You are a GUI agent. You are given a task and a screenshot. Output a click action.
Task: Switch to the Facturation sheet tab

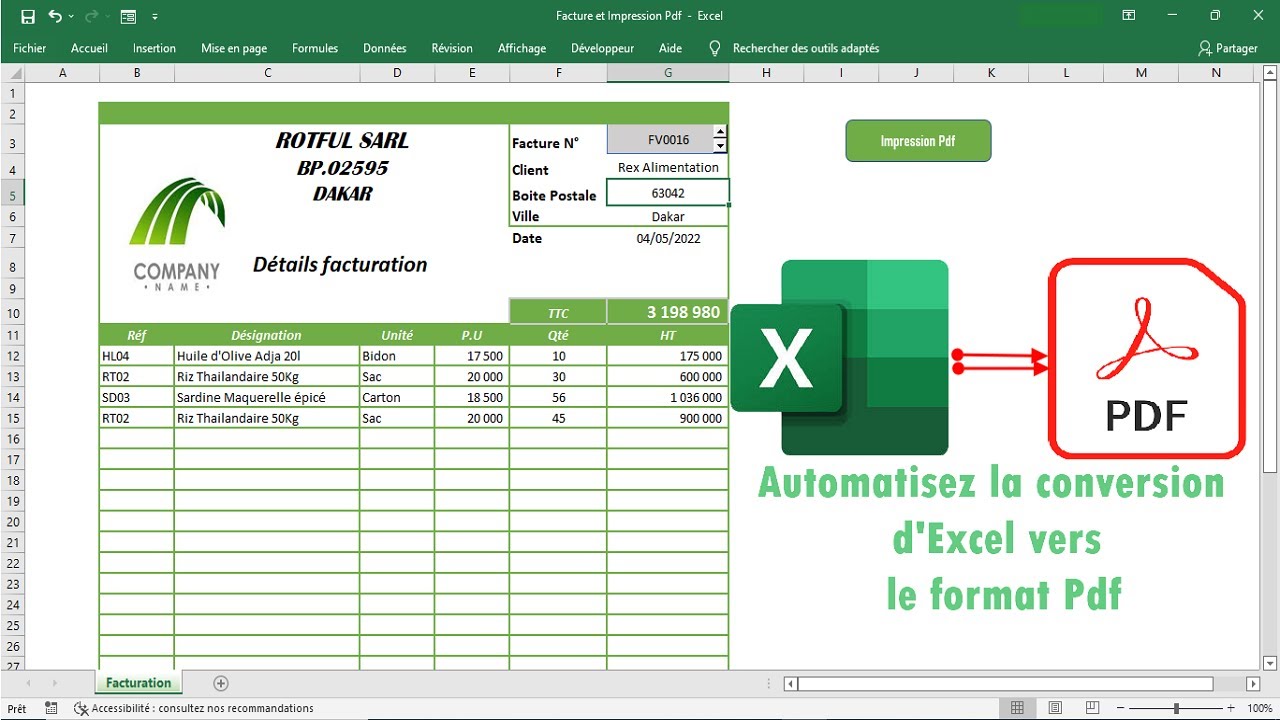(x=138, y=683)
